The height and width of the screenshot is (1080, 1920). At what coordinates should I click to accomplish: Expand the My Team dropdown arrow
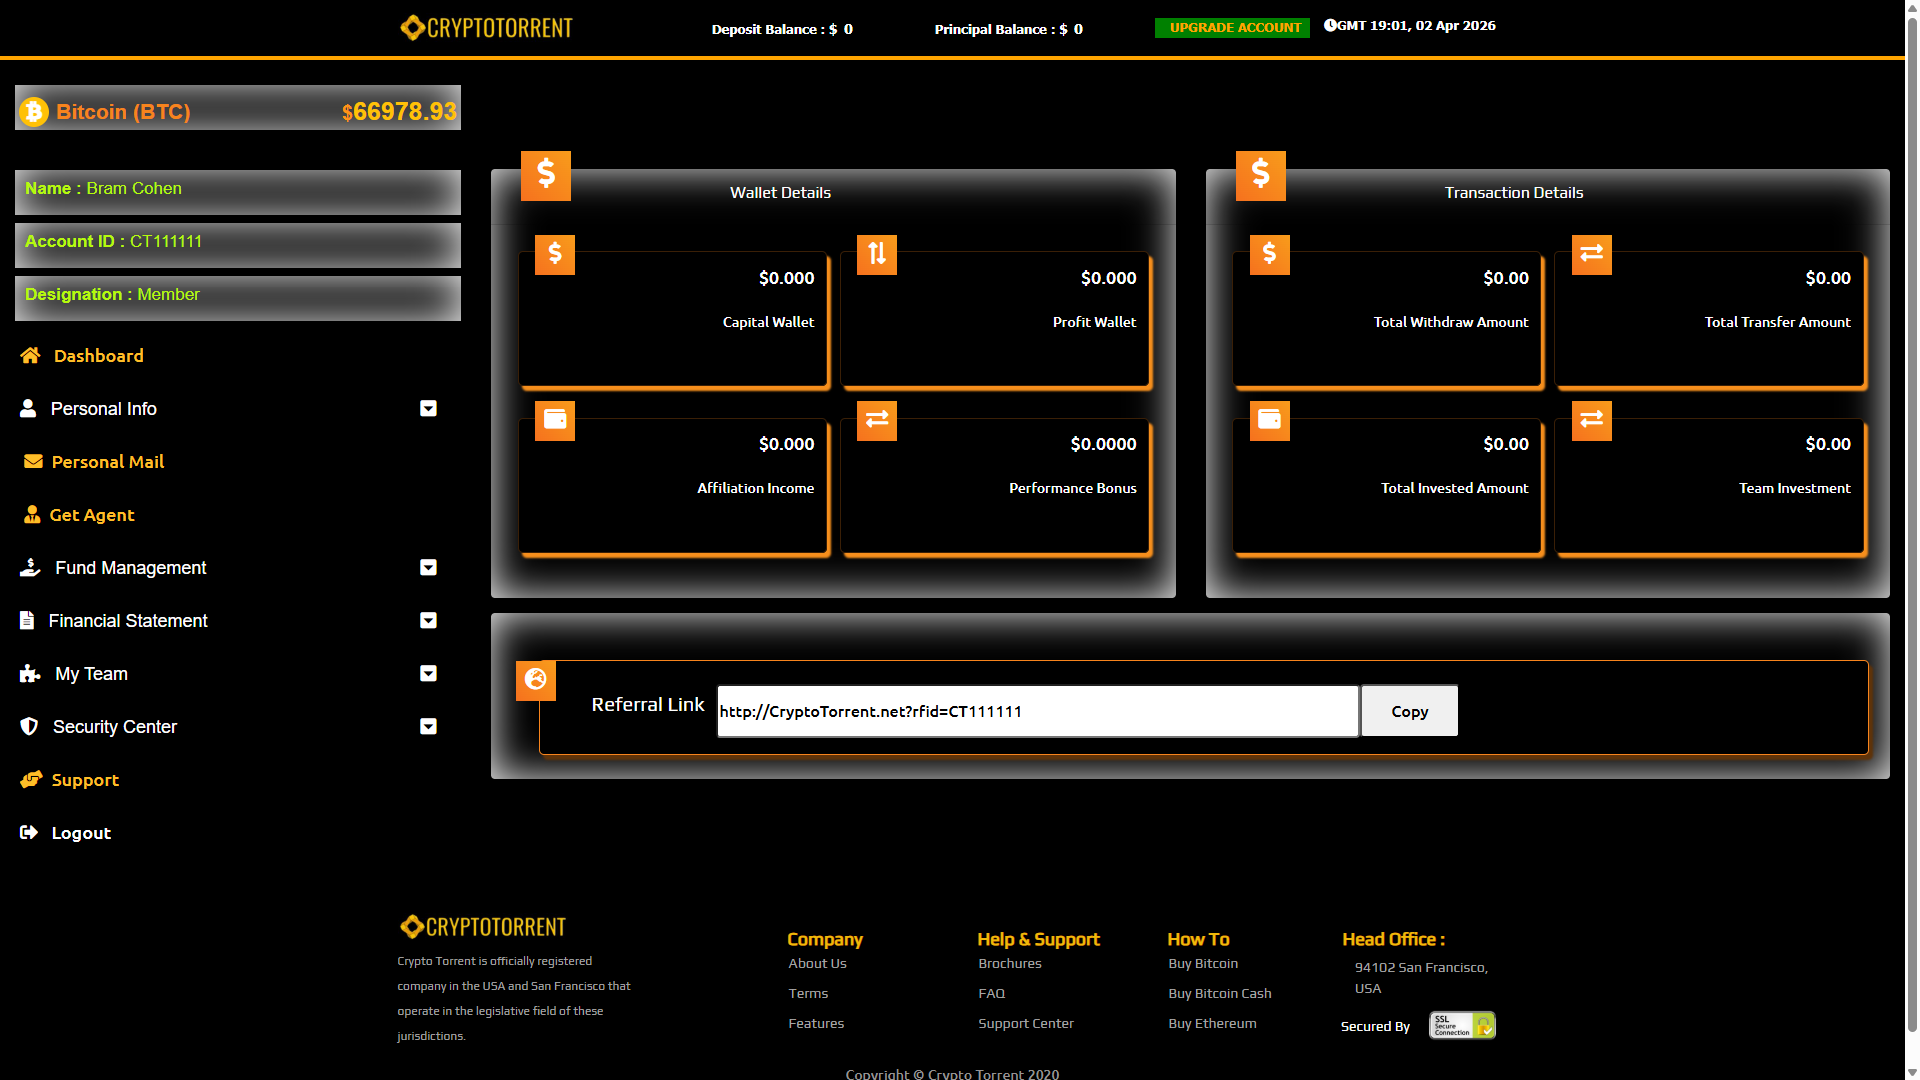point(428,673)
